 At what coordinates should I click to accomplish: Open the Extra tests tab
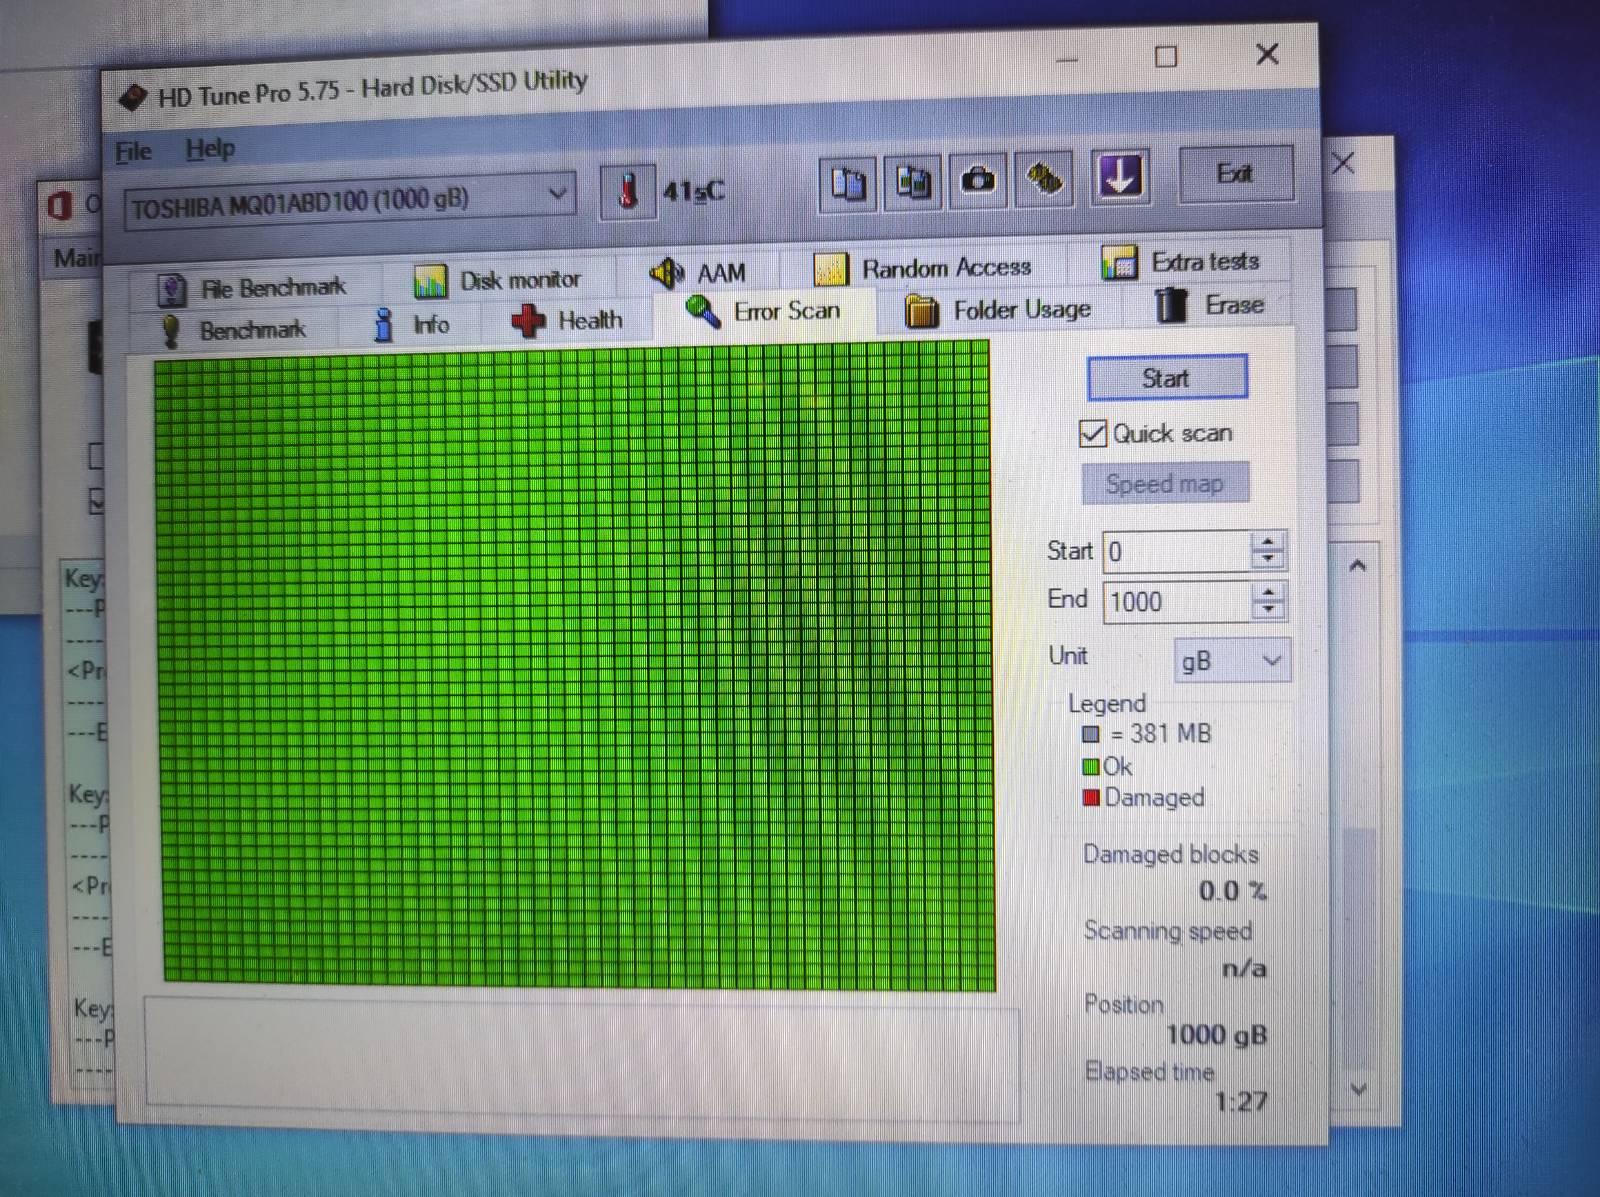pyautogui.click(x=1180, y=262)
